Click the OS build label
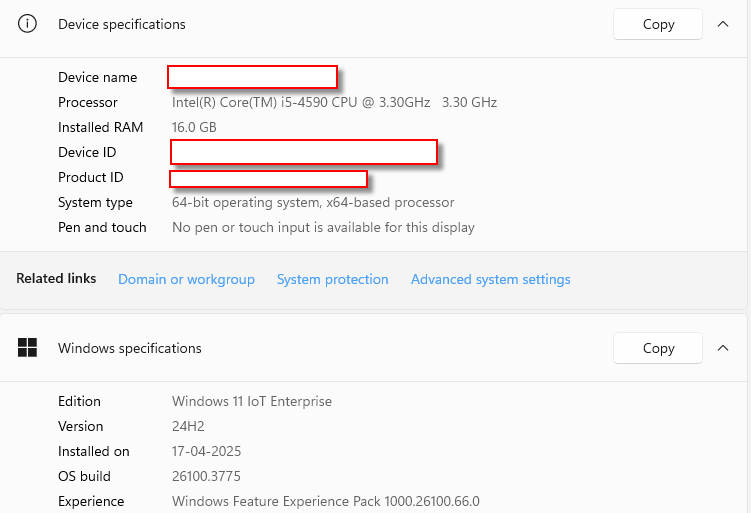This screenshot has width=751, height=513. pyautogui.click(x=84, y=476)
